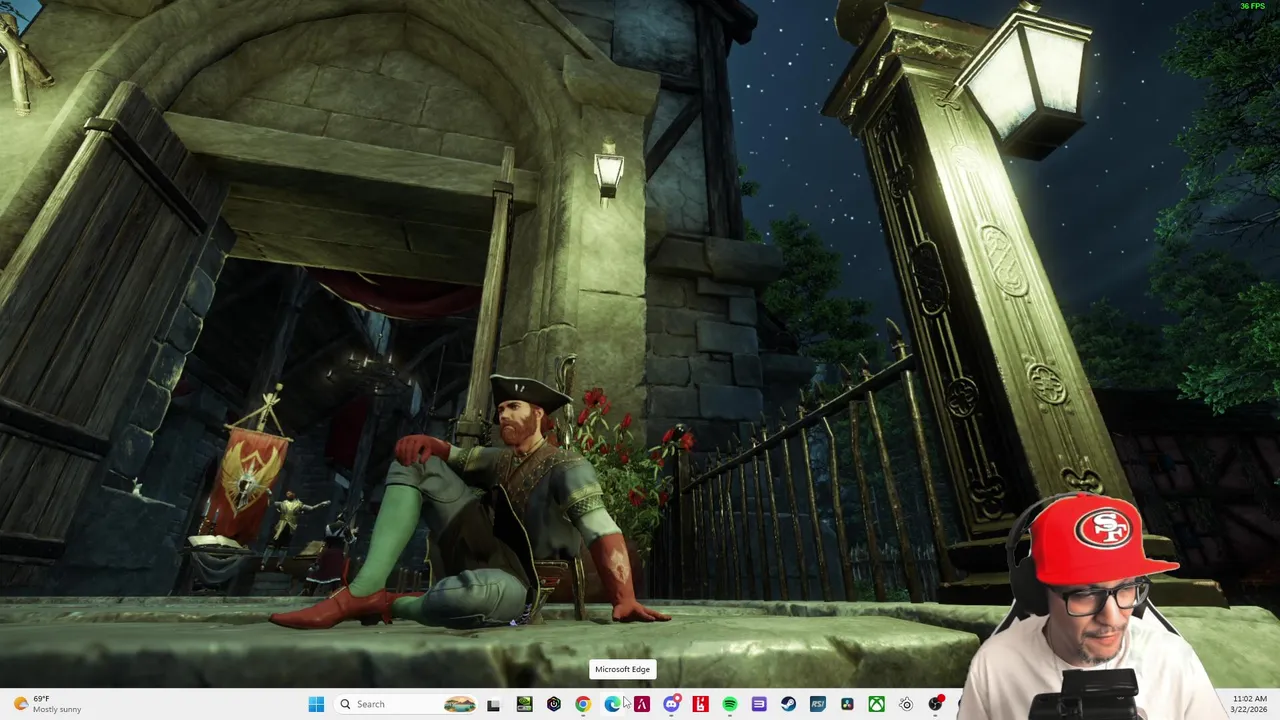Image resolution: width=1280 pixels, height=720 pixels.
Task: Open the Windows Start menu
Action: 316,704
